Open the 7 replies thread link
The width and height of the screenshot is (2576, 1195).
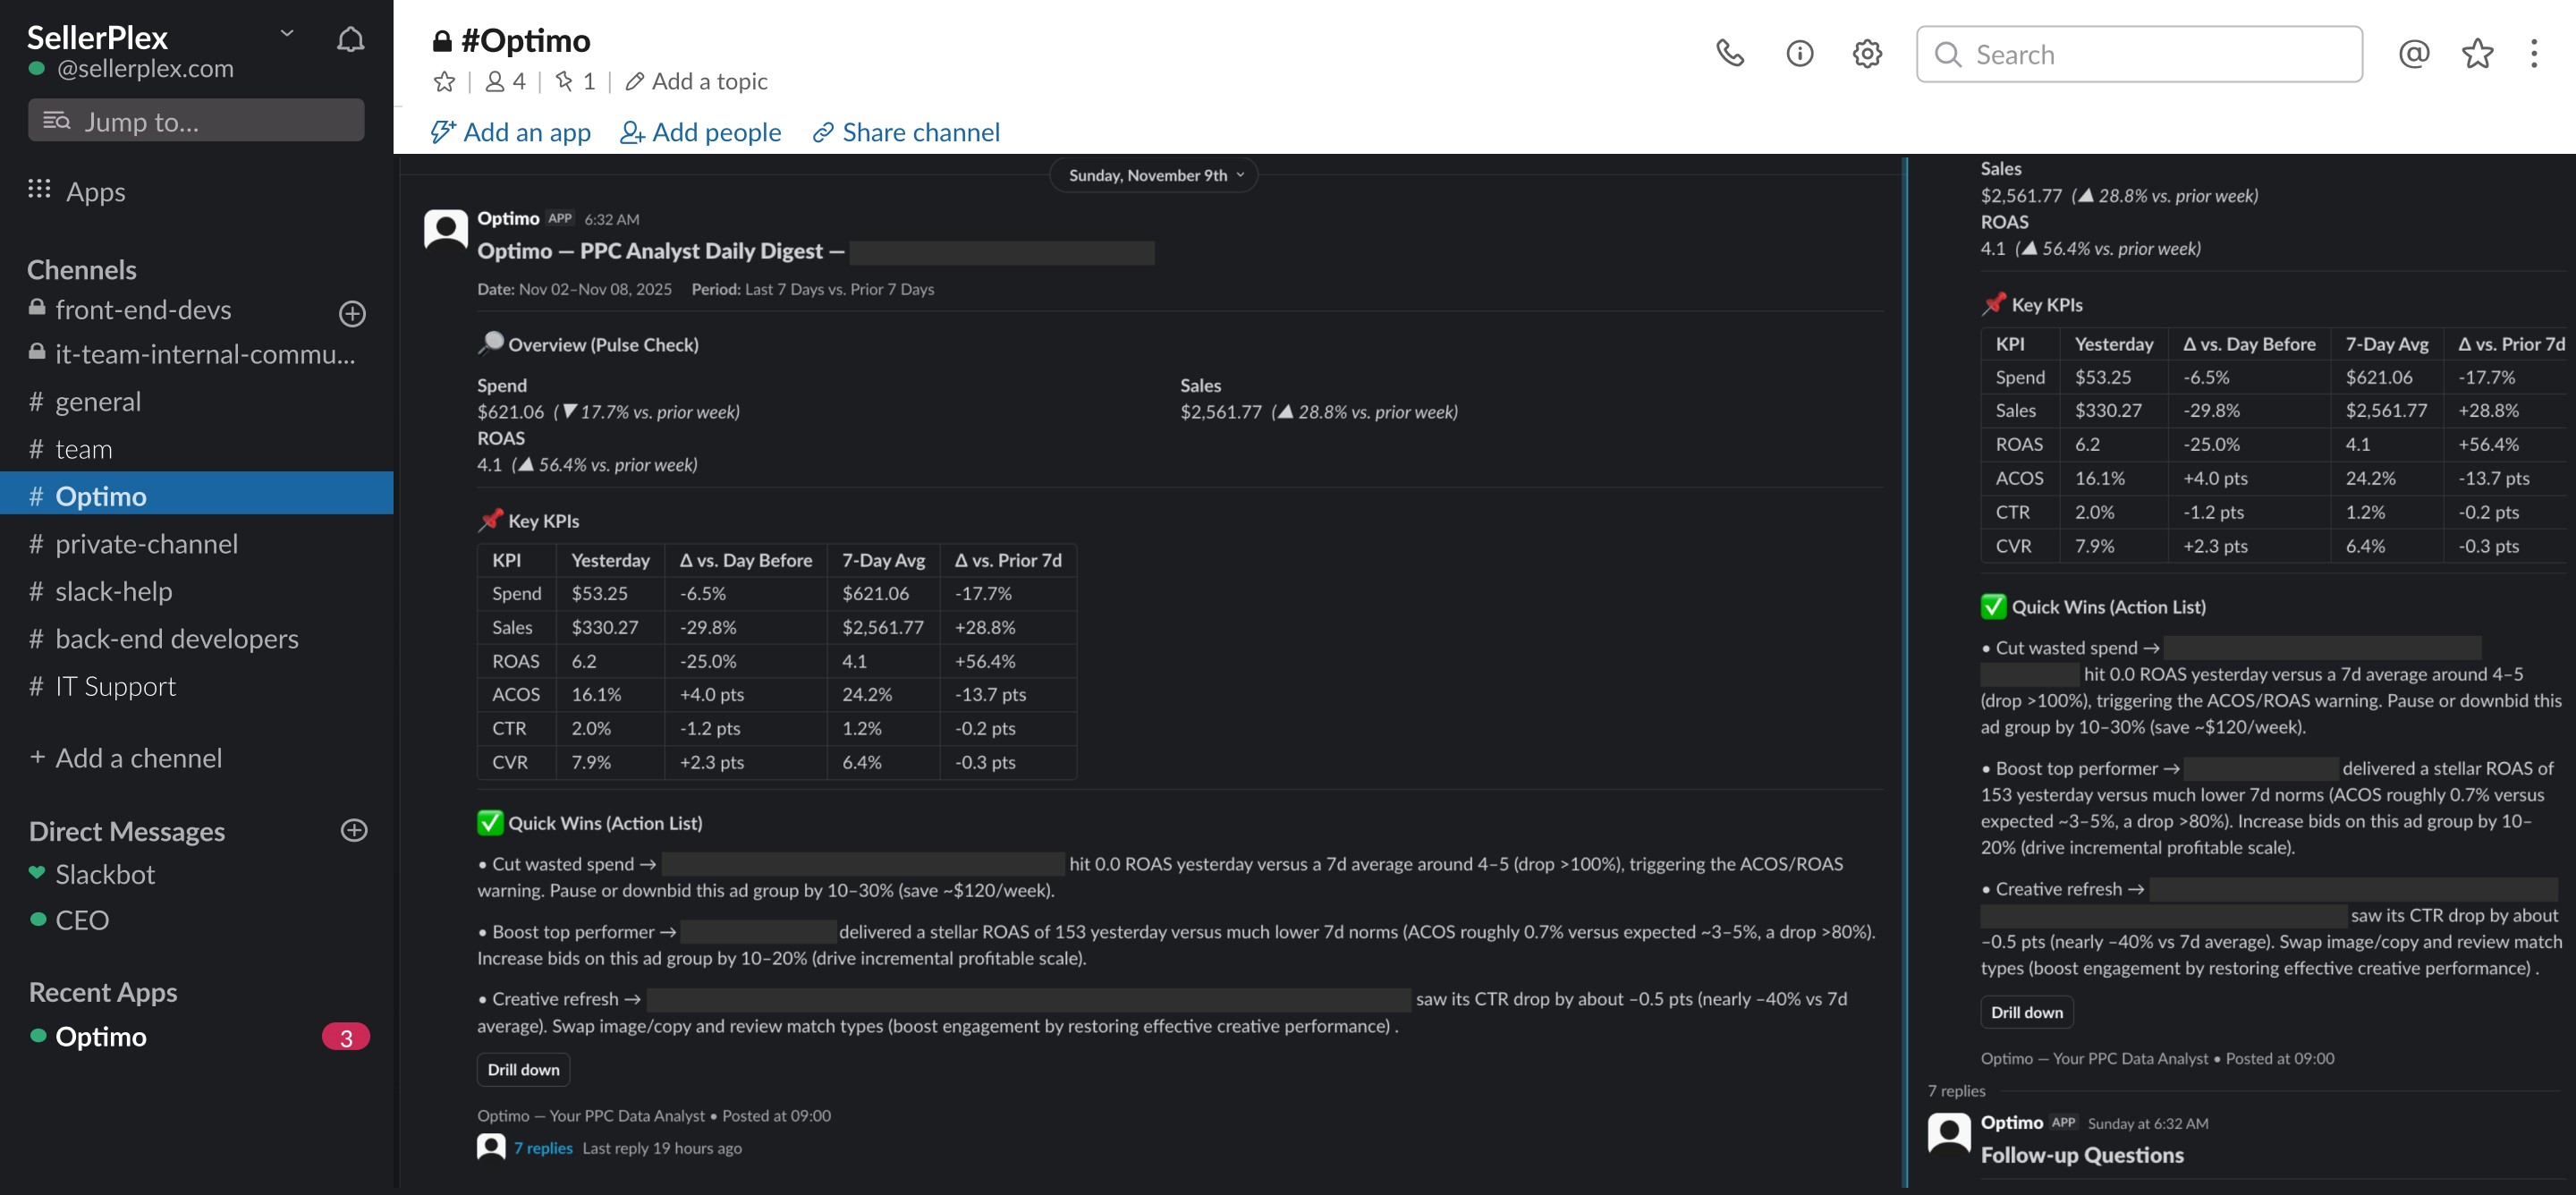[543, 1148]
